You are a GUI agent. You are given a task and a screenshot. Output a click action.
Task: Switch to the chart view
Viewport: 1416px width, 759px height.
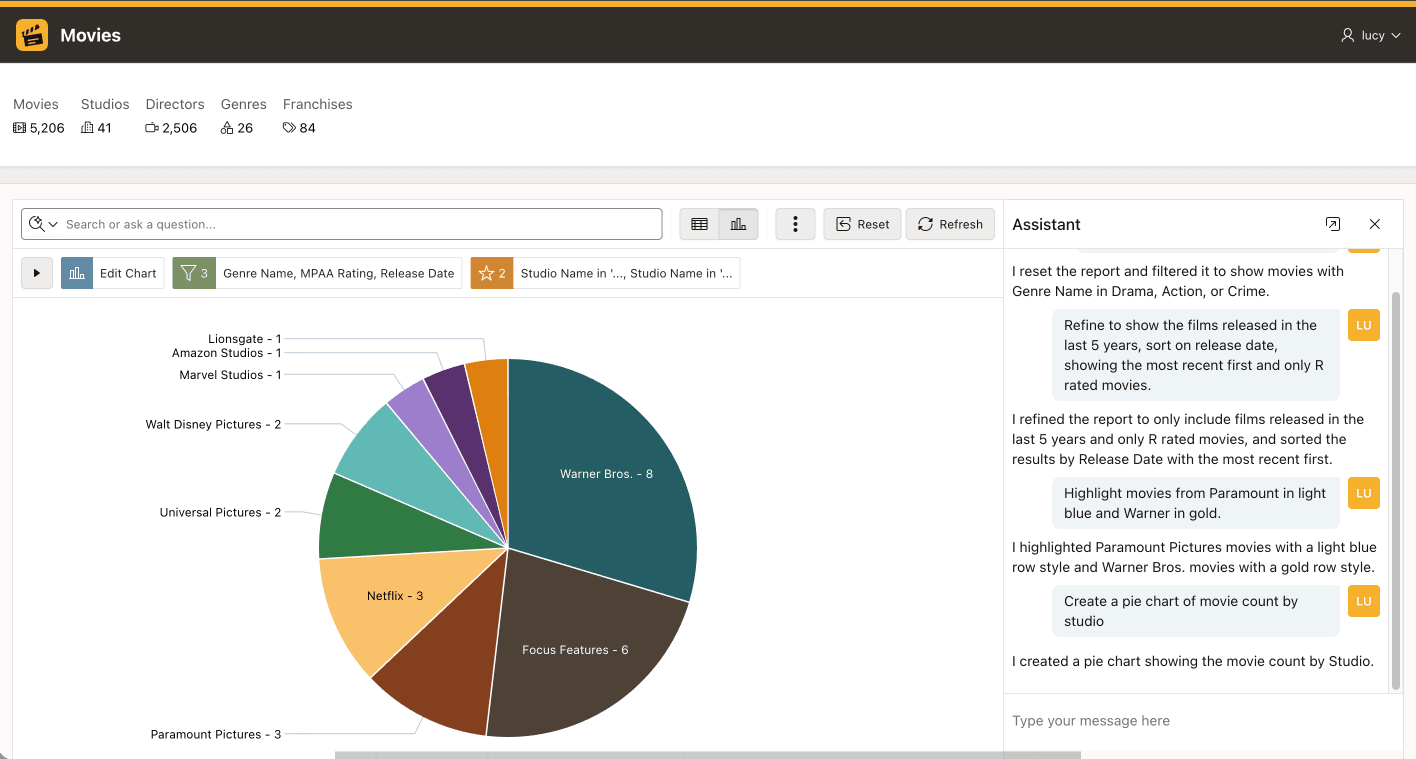point(739,224)
